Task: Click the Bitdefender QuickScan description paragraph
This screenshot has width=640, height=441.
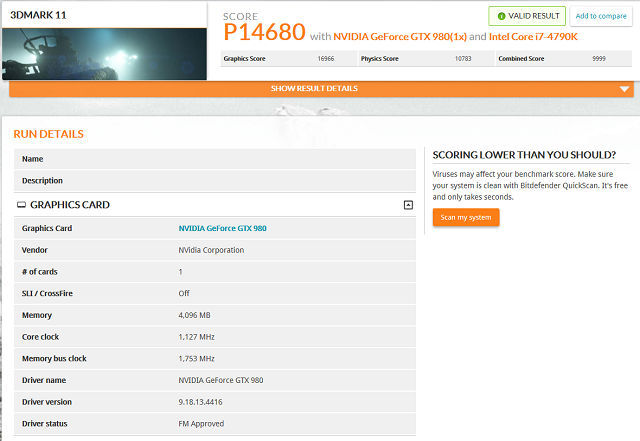Action: point(530,185)
